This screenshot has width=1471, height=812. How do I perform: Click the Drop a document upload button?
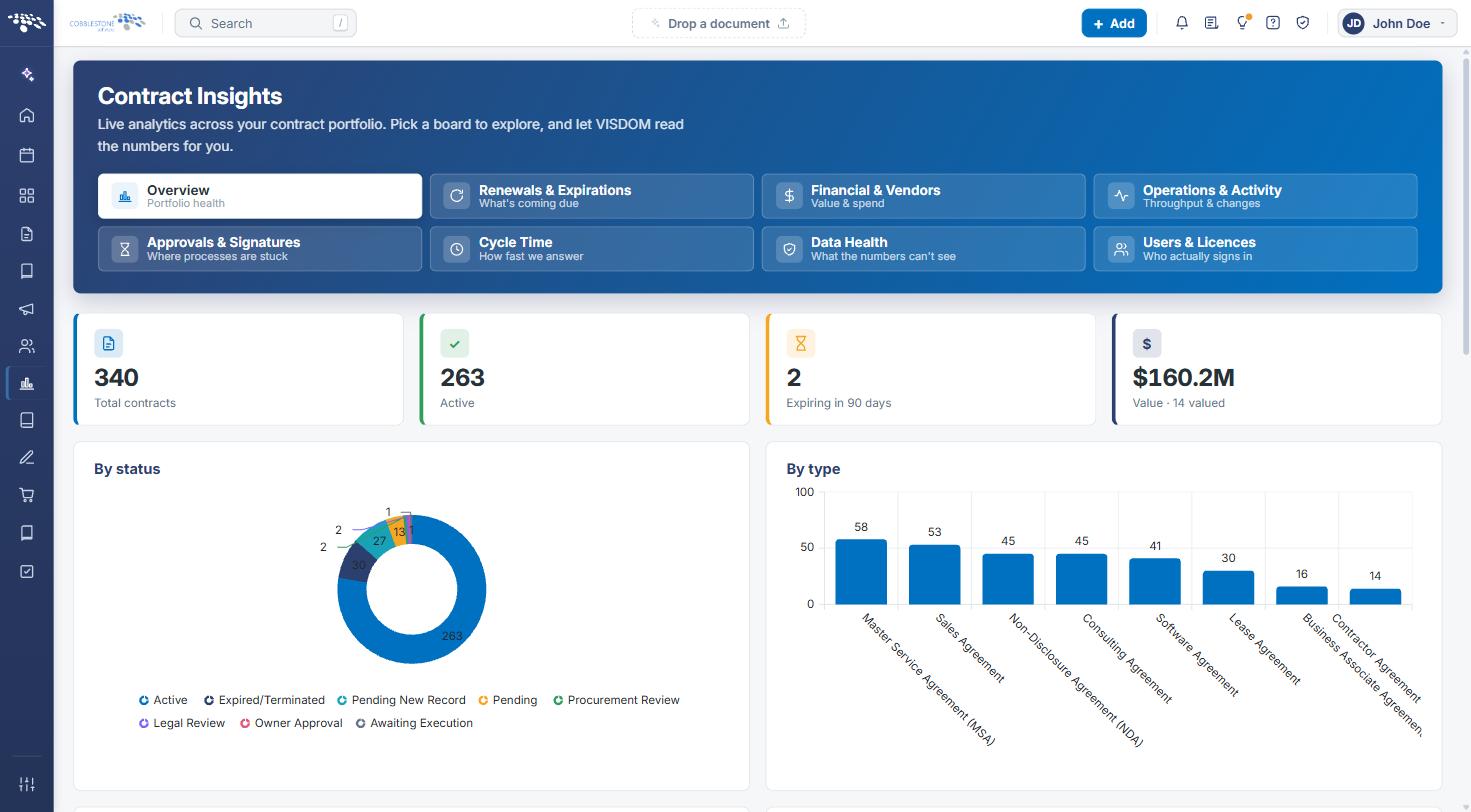[x=719, y=23]
